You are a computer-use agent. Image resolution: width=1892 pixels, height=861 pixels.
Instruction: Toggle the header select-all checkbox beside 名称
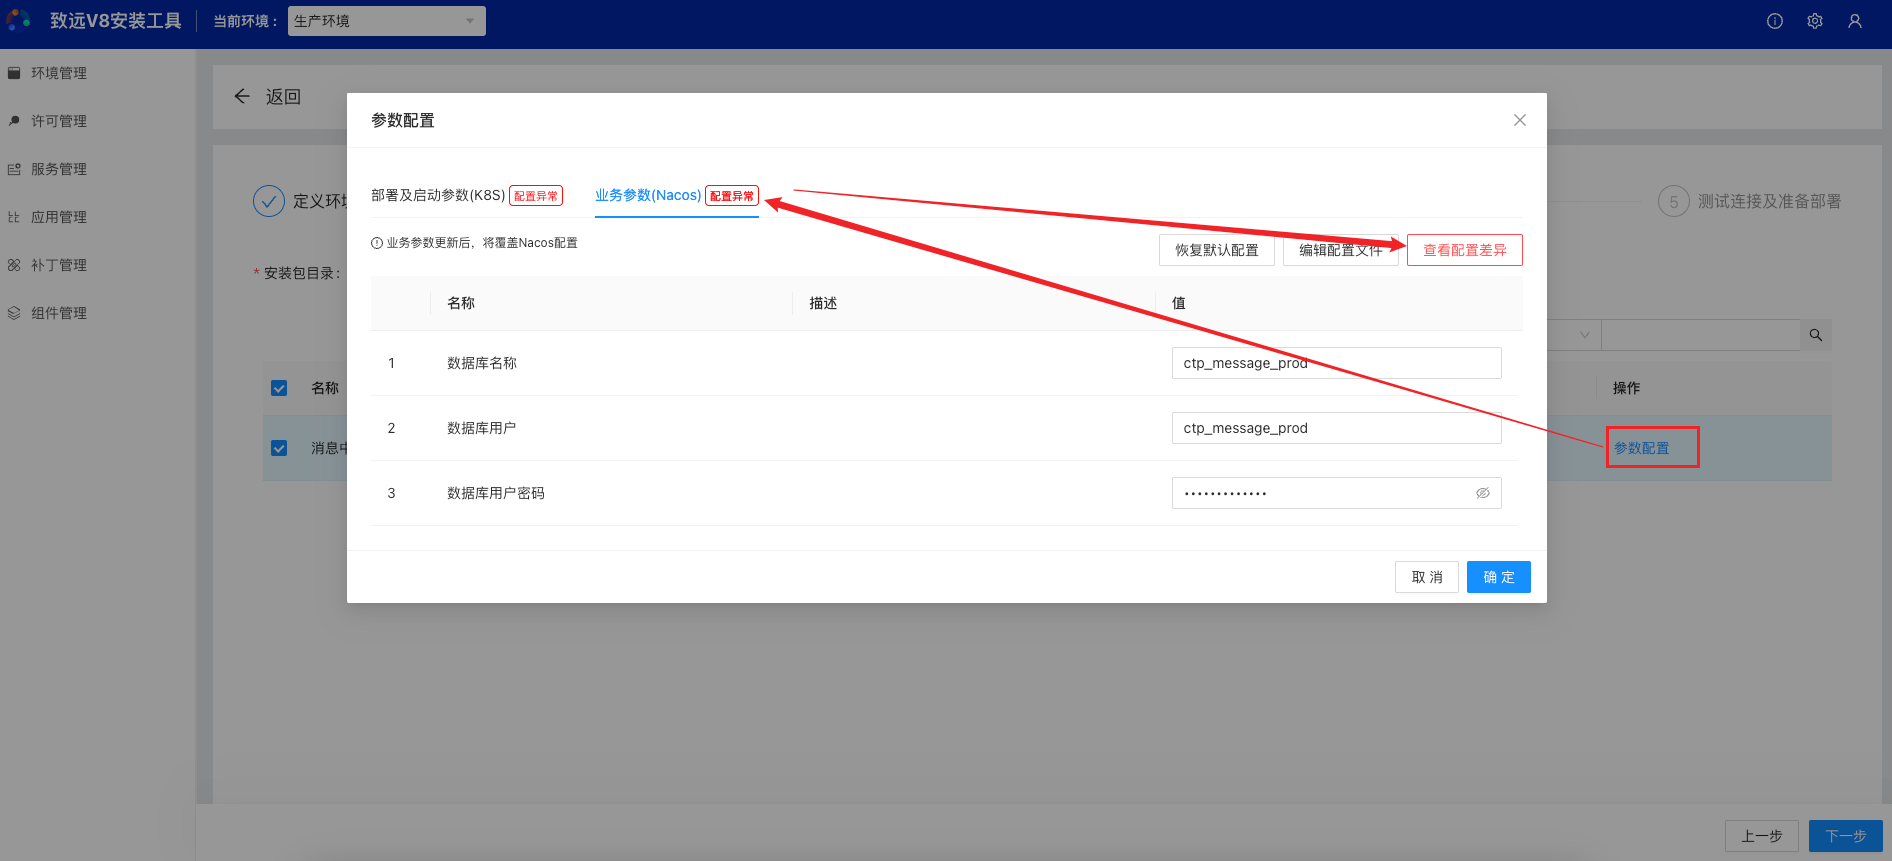[279, 388]
